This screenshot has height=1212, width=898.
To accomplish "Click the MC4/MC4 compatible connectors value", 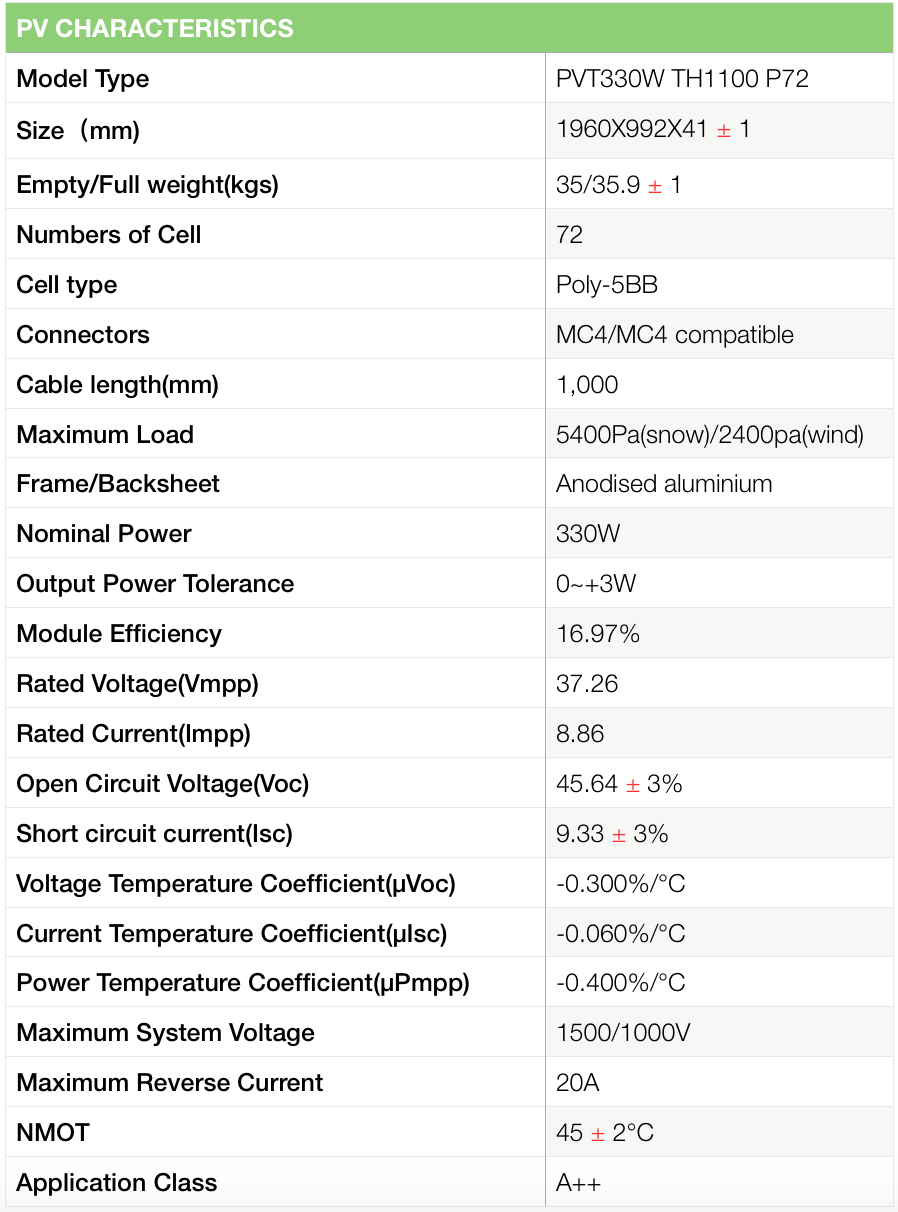I will click(675, 335).
